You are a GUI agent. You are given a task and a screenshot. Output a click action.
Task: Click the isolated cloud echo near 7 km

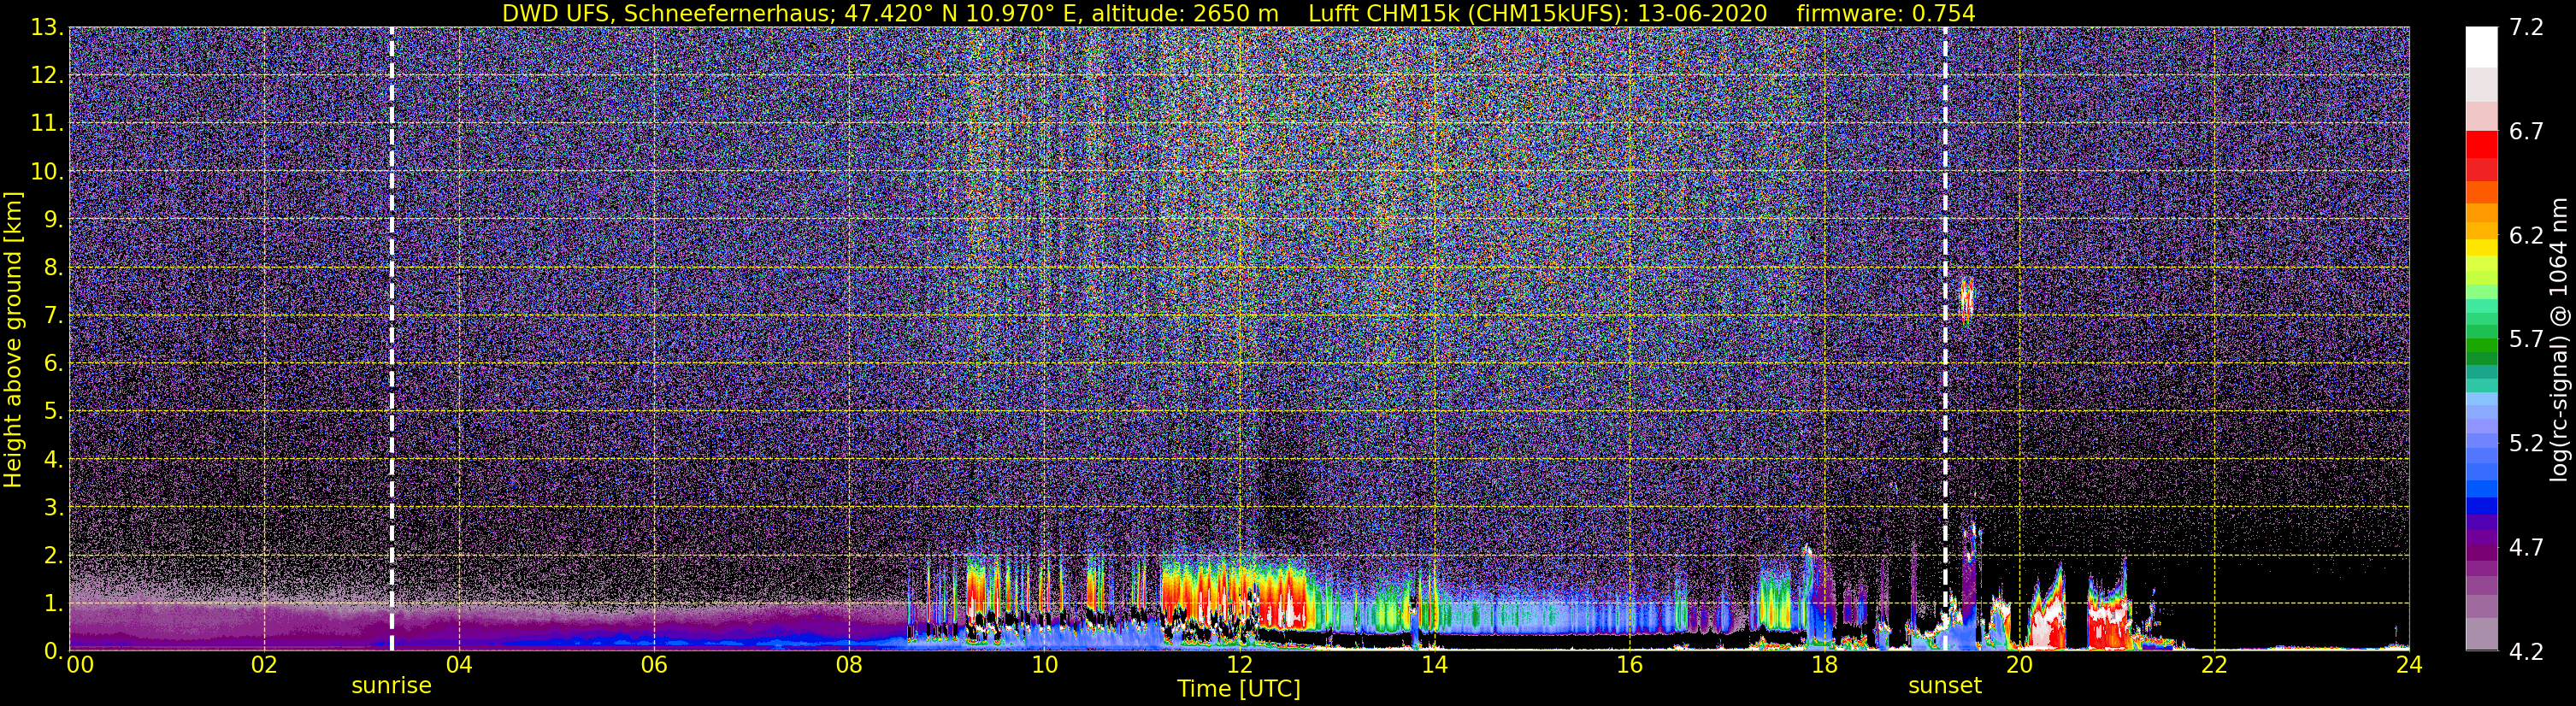tap(1967, 301)
